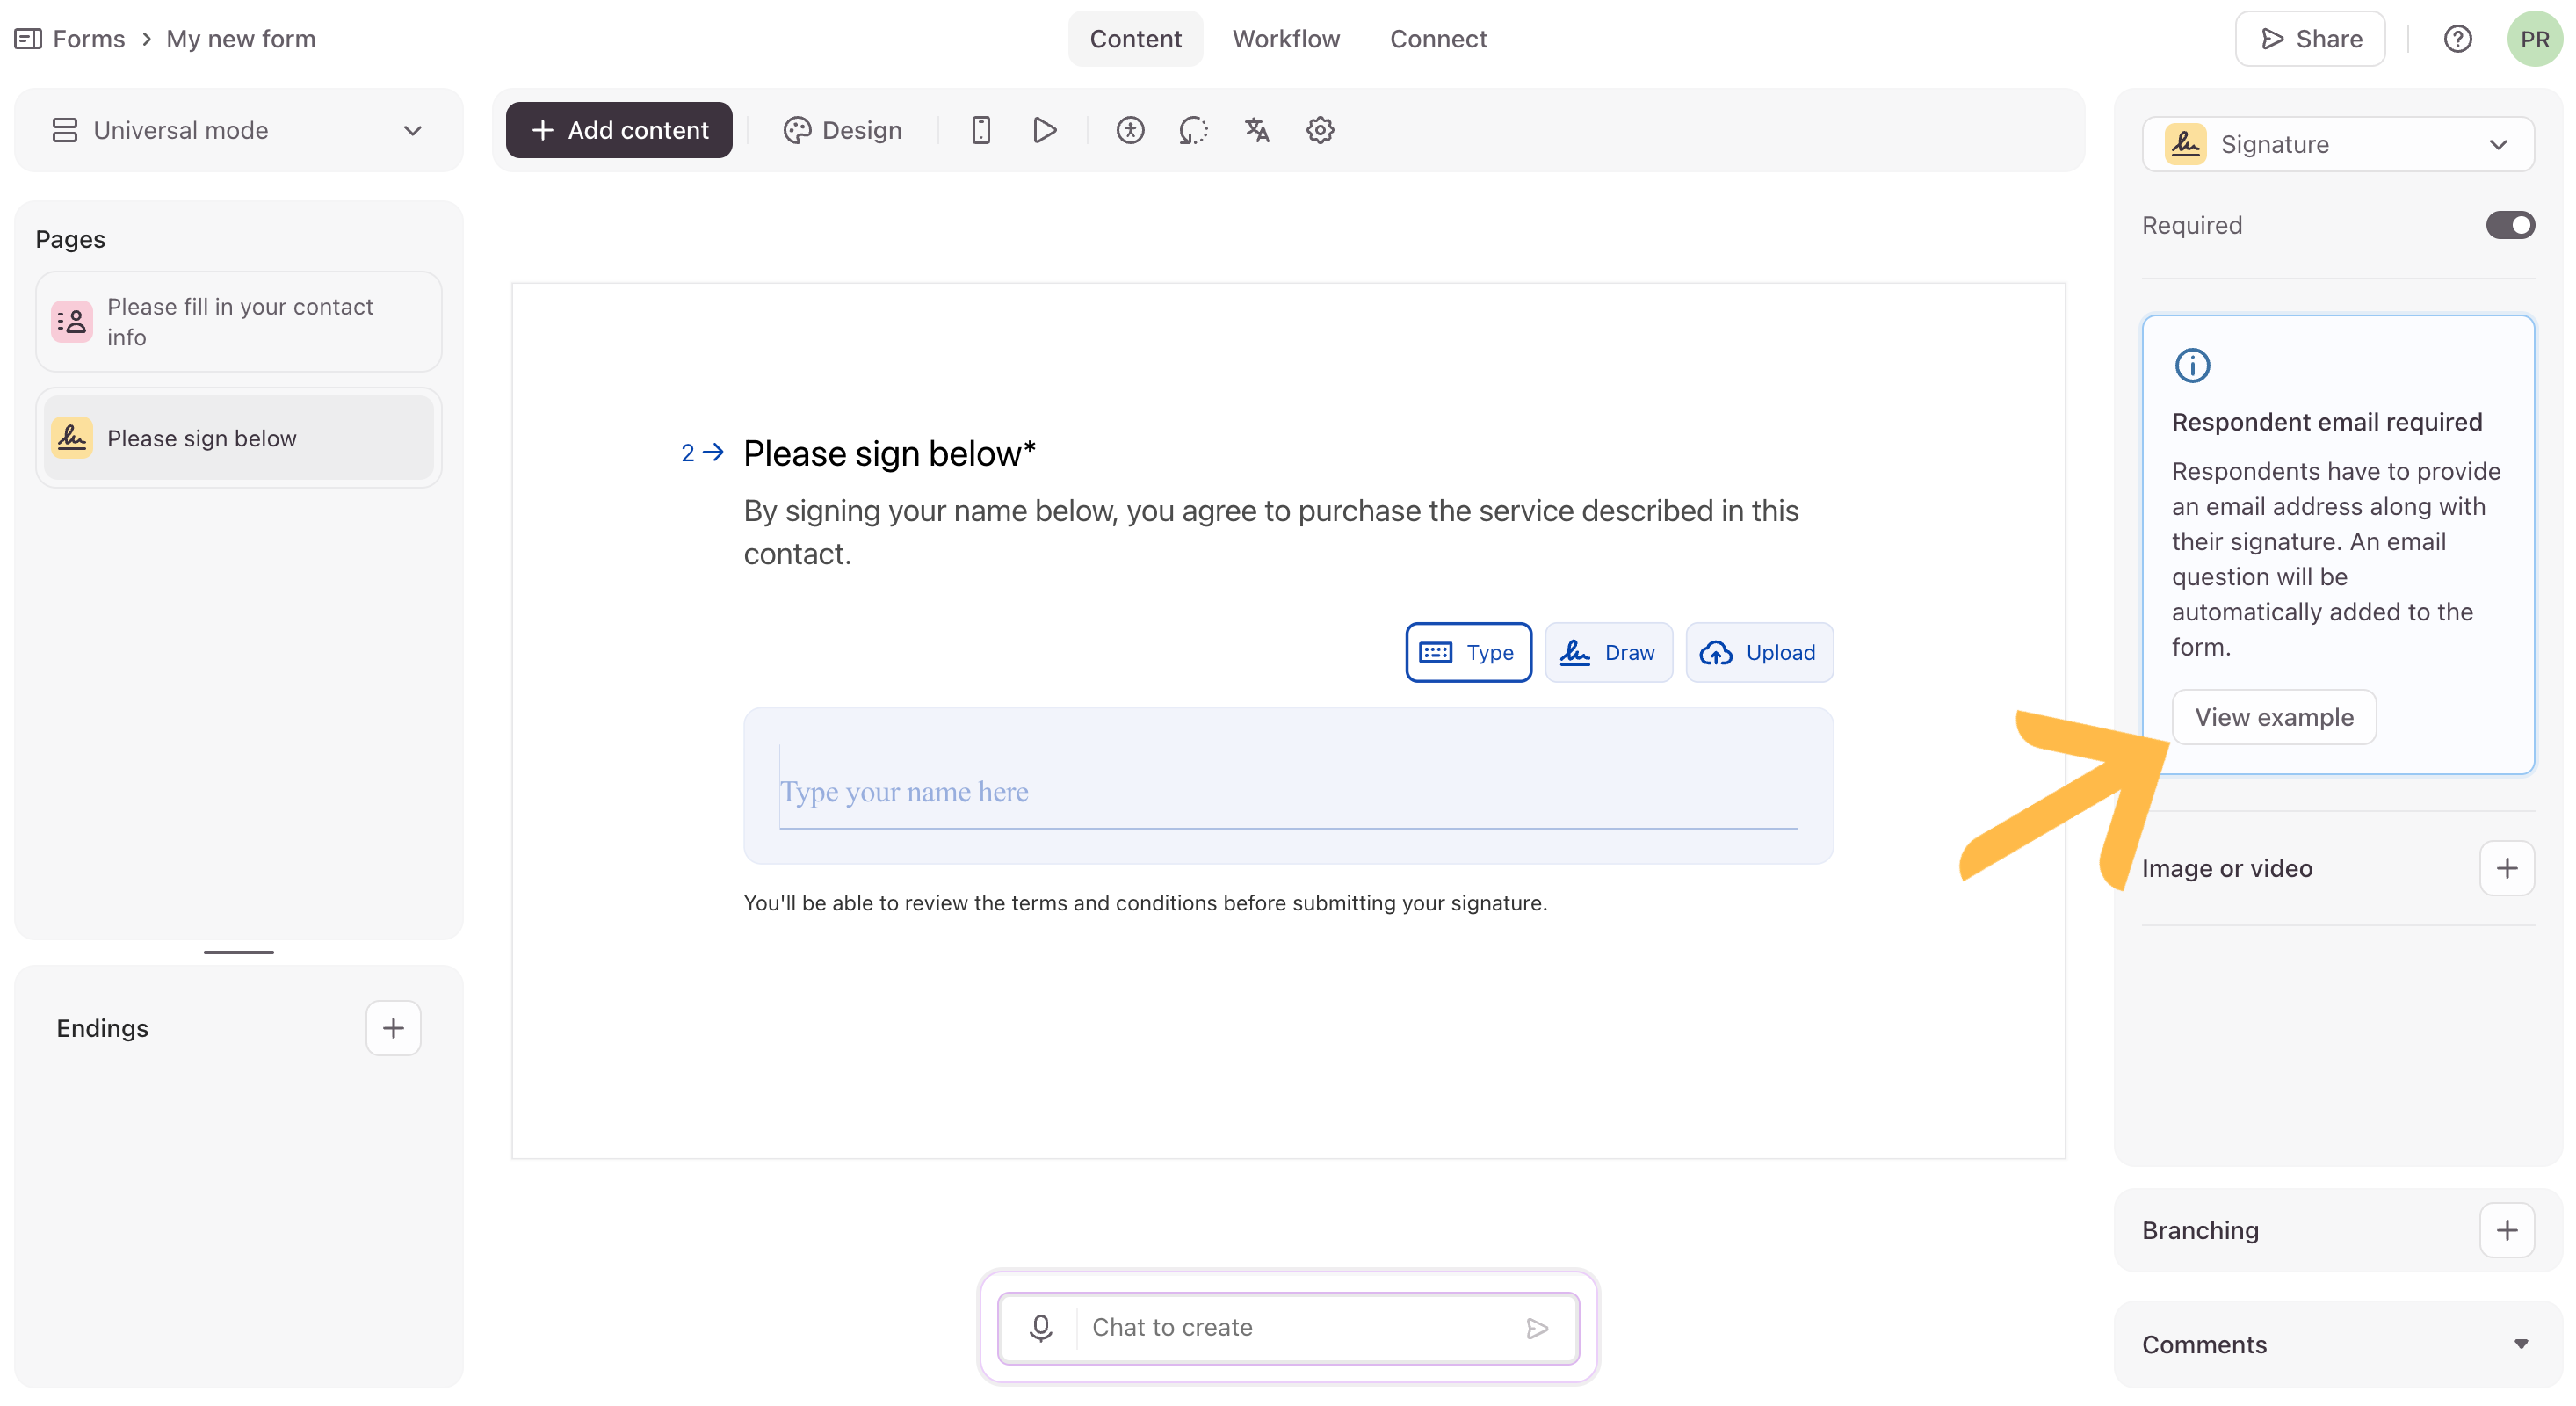
Task: Click the mobile preview icon
Action: coord(980,130)
